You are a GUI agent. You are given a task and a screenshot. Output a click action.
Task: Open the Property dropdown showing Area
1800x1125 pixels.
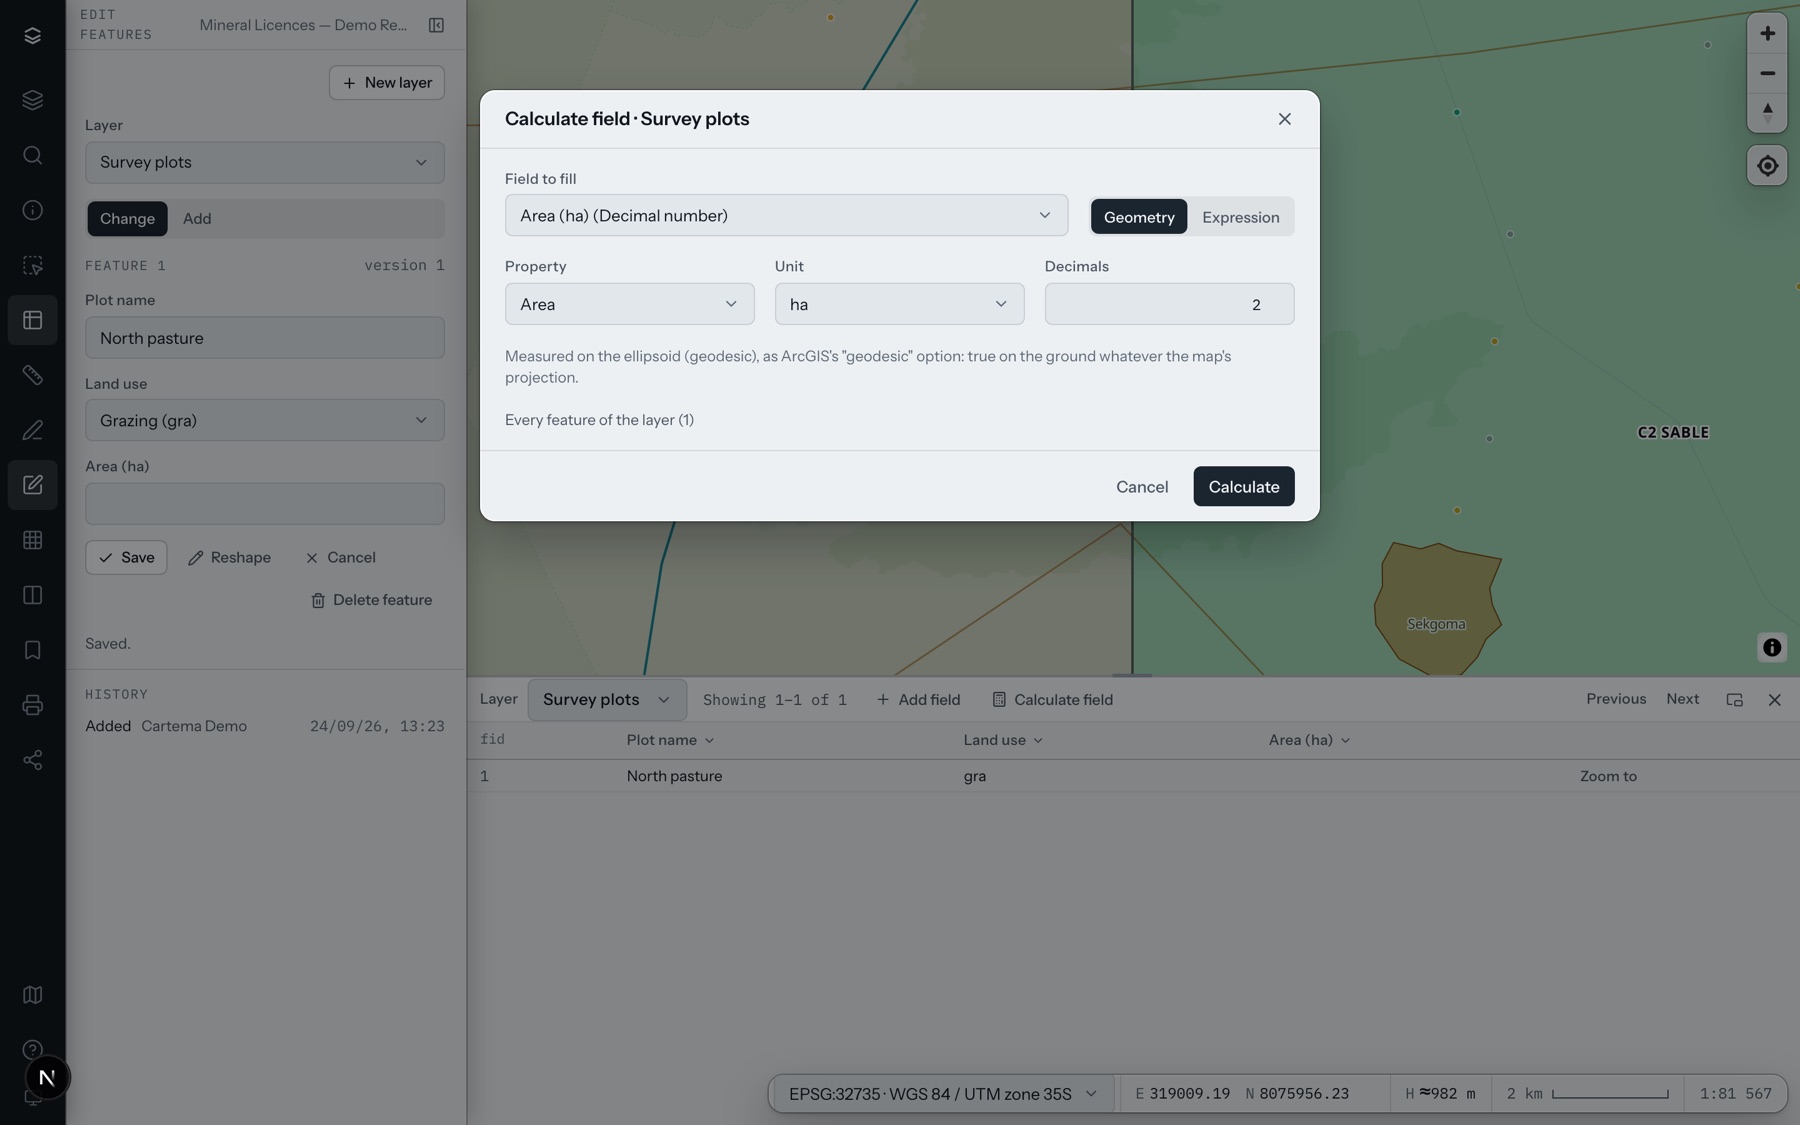tap(629, 304)
